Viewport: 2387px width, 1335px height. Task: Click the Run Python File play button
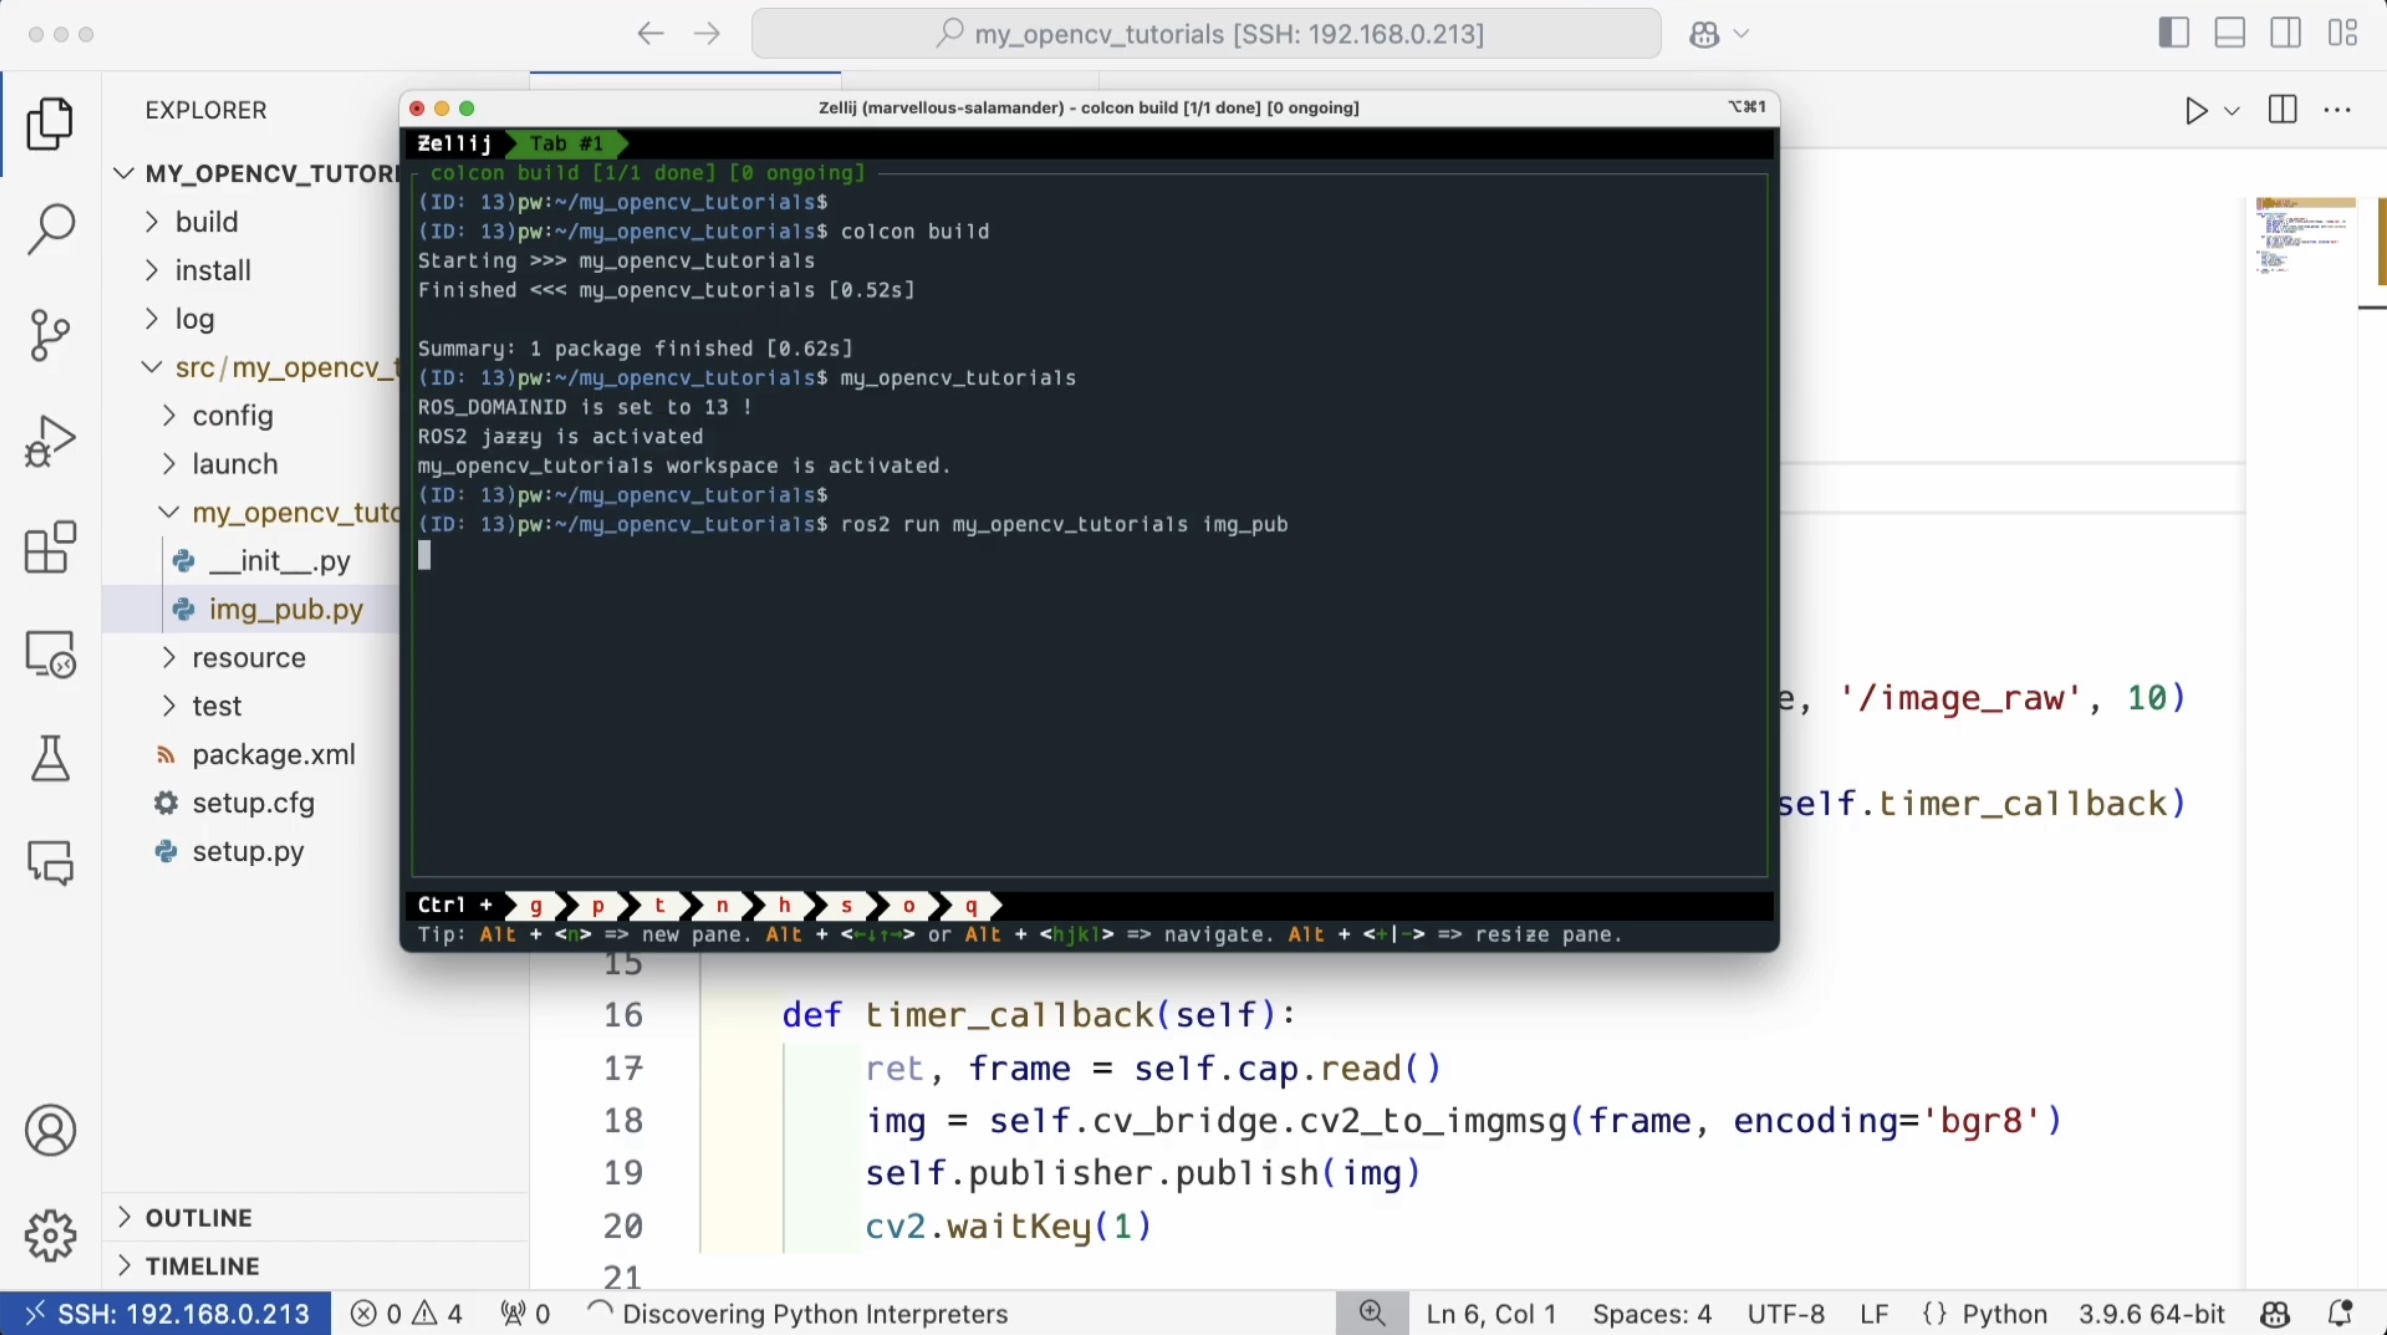coord(2195,110)
